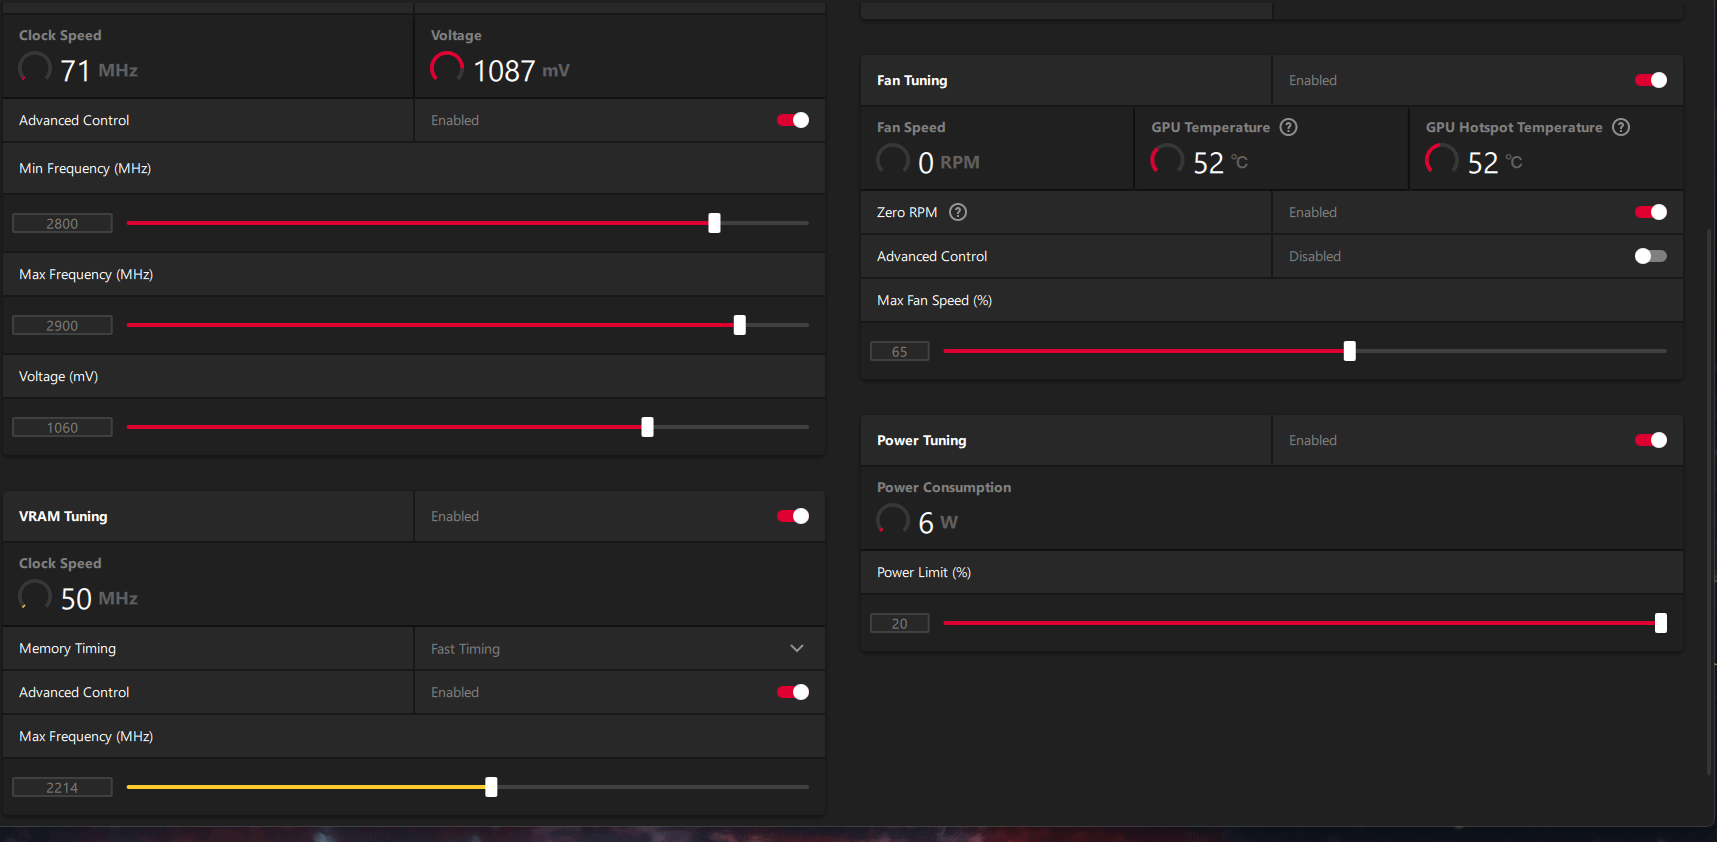This screenshot has height=842, width=1717.
Task: Disable the Fan Tuning switch
Action: [1651, 80]
